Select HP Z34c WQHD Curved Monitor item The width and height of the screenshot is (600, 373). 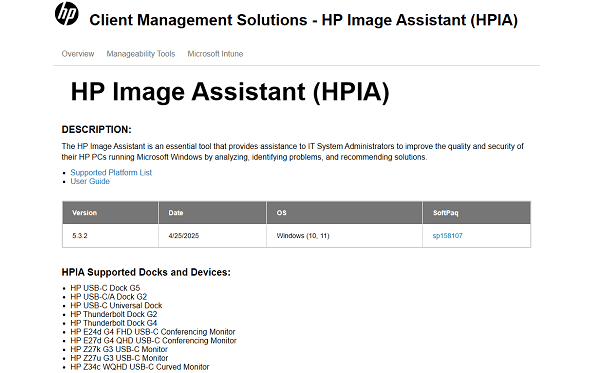pyautogui.click(x=140, y=367)
